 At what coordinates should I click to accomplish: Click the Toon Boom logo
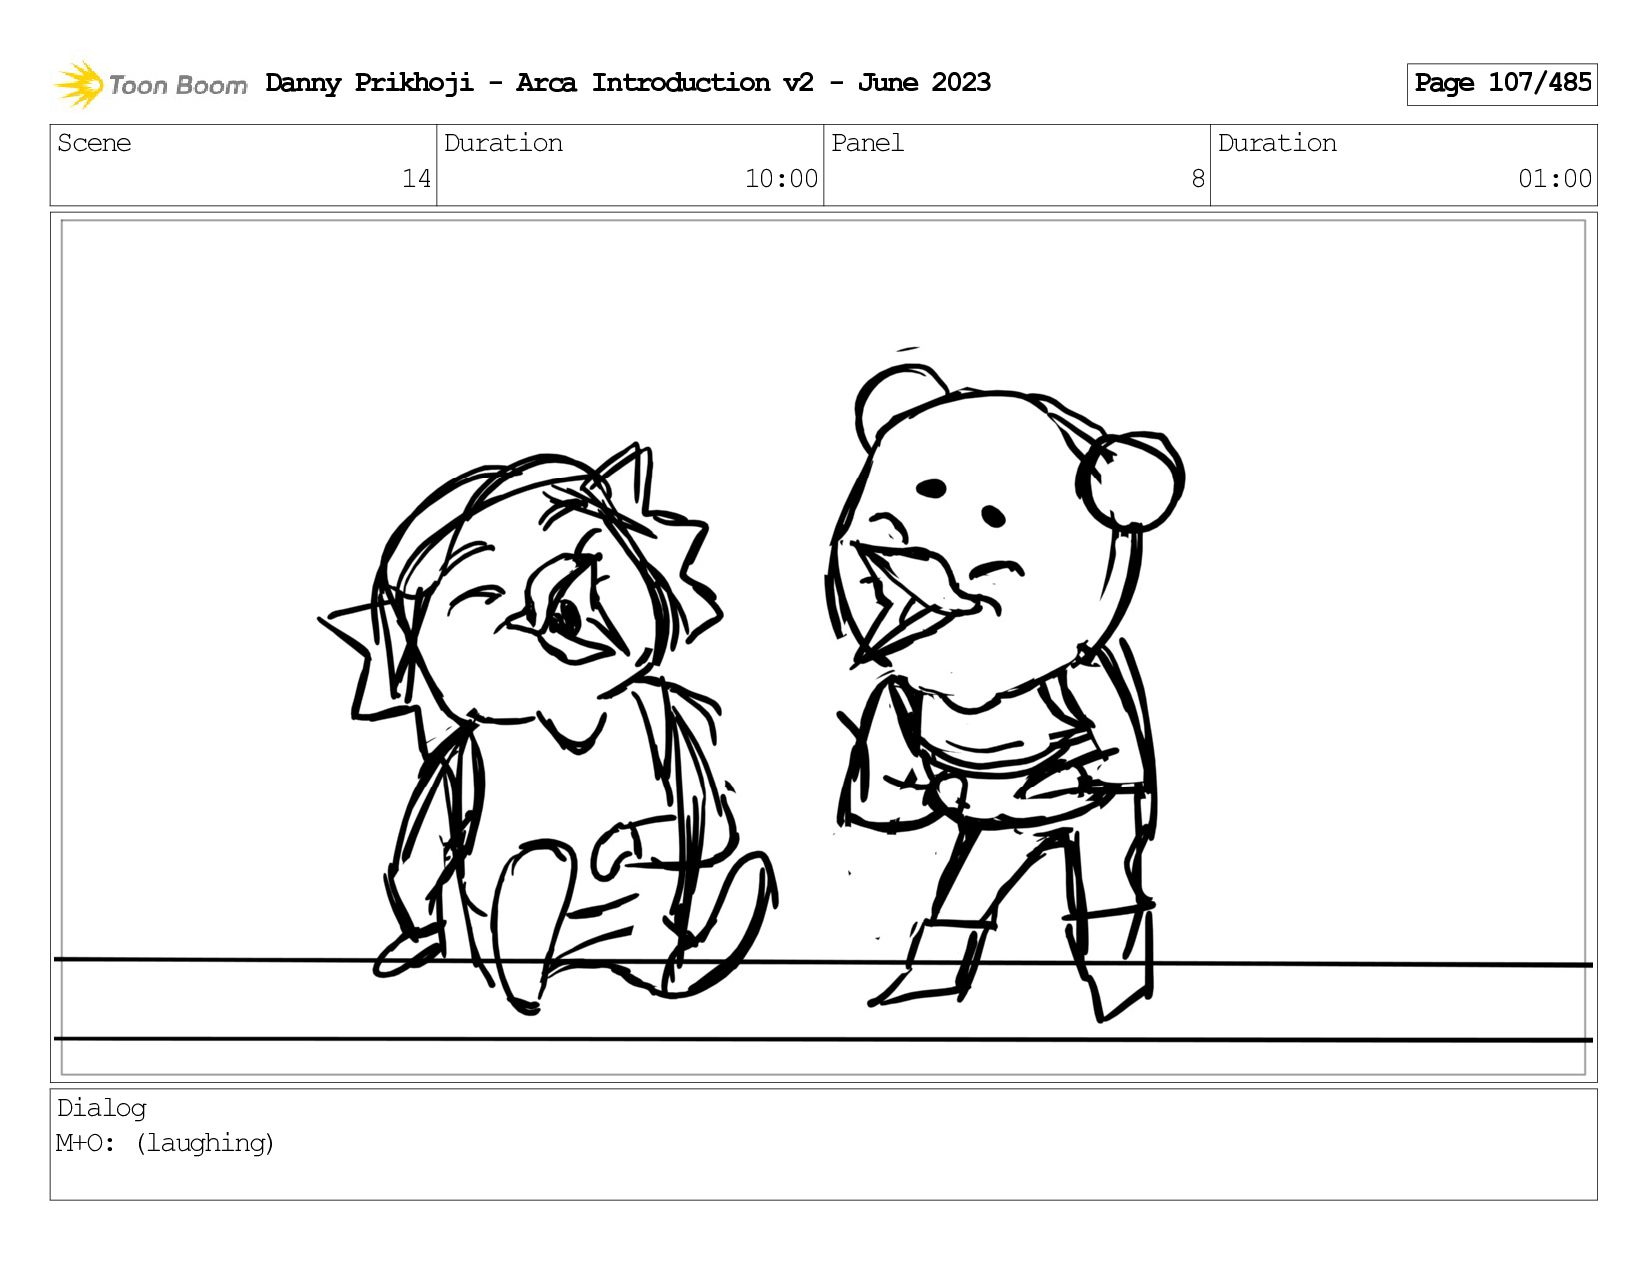[150, 84]
